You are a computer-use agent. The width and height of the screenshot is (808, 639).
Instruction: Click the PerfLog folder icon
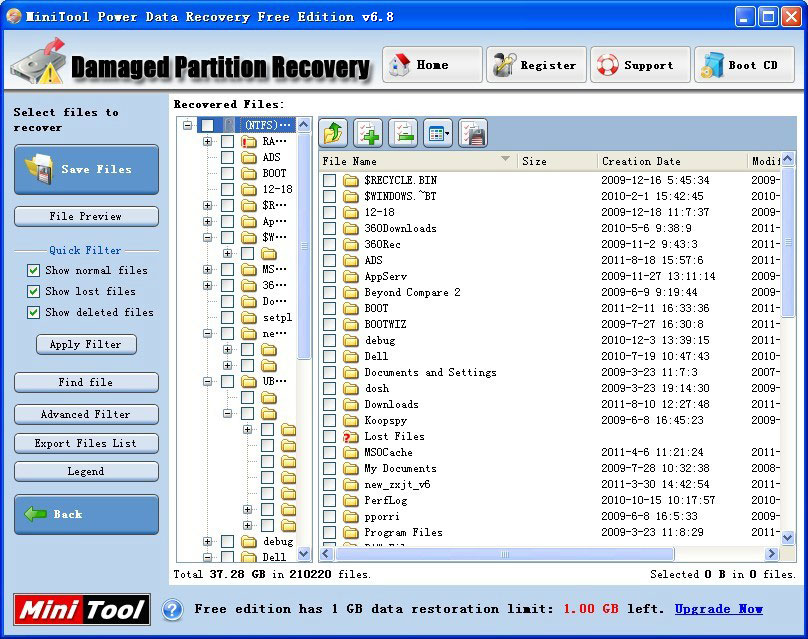click(x=351, y=500)
